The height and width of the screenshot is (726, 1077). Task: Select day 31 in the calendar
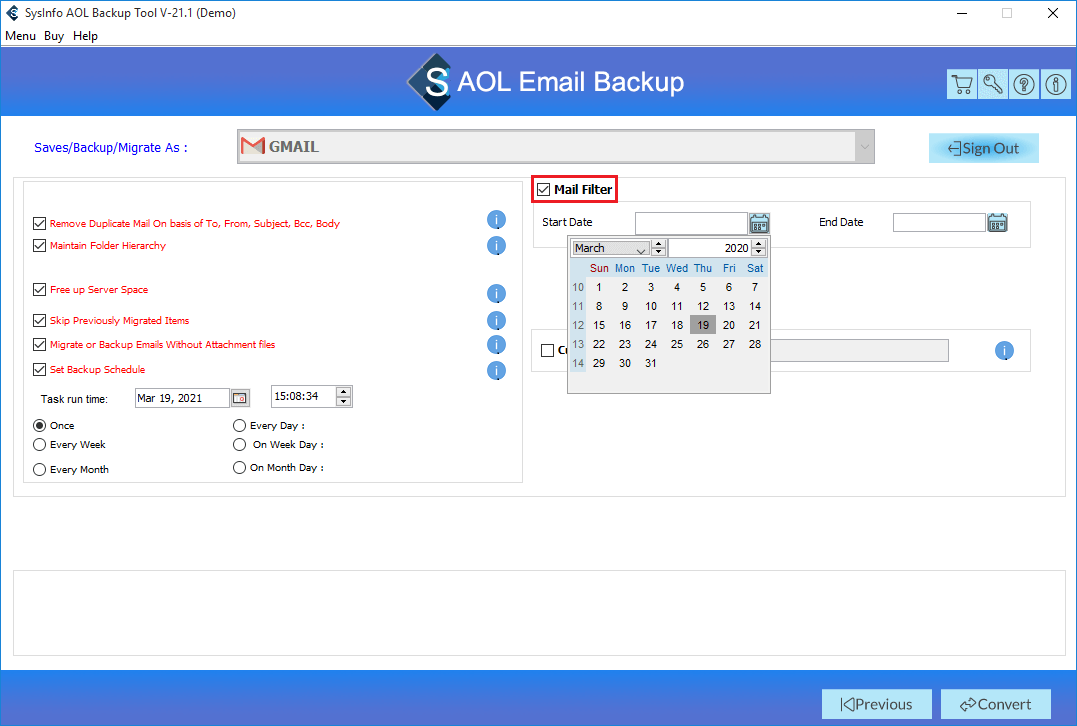pyautogui.click(x=650, y=363)
